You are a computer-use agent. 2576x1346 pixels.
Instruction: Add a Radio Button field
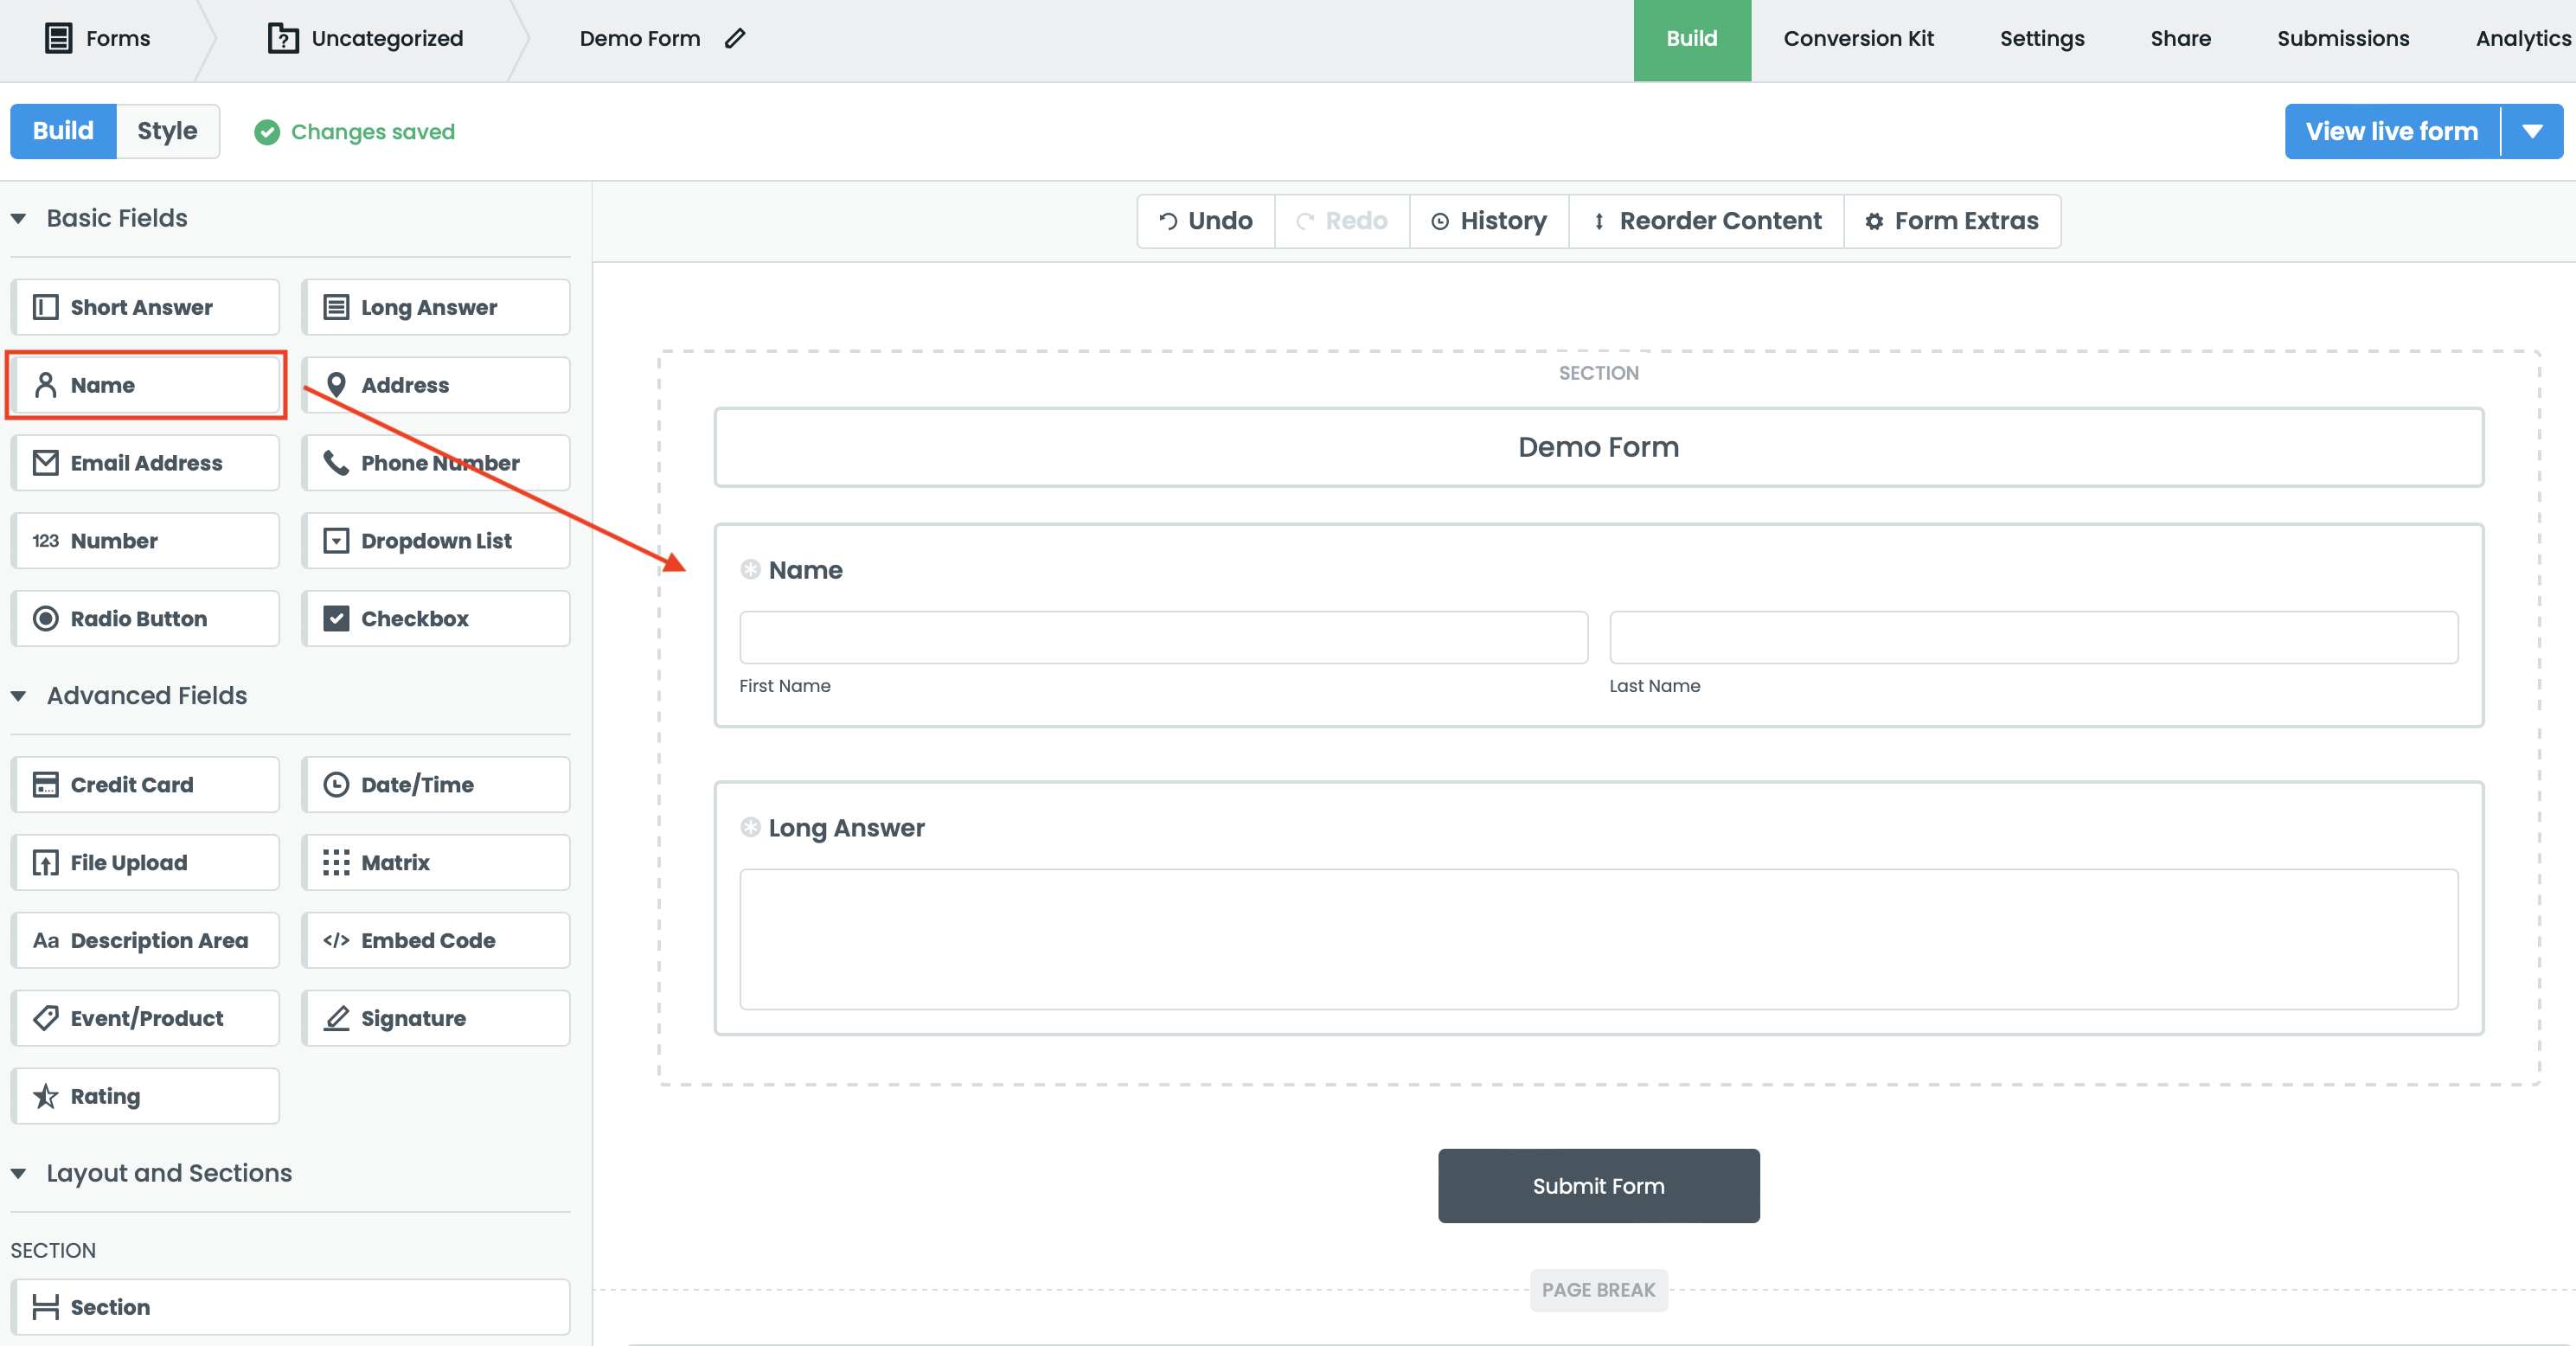tap(145, 619)
